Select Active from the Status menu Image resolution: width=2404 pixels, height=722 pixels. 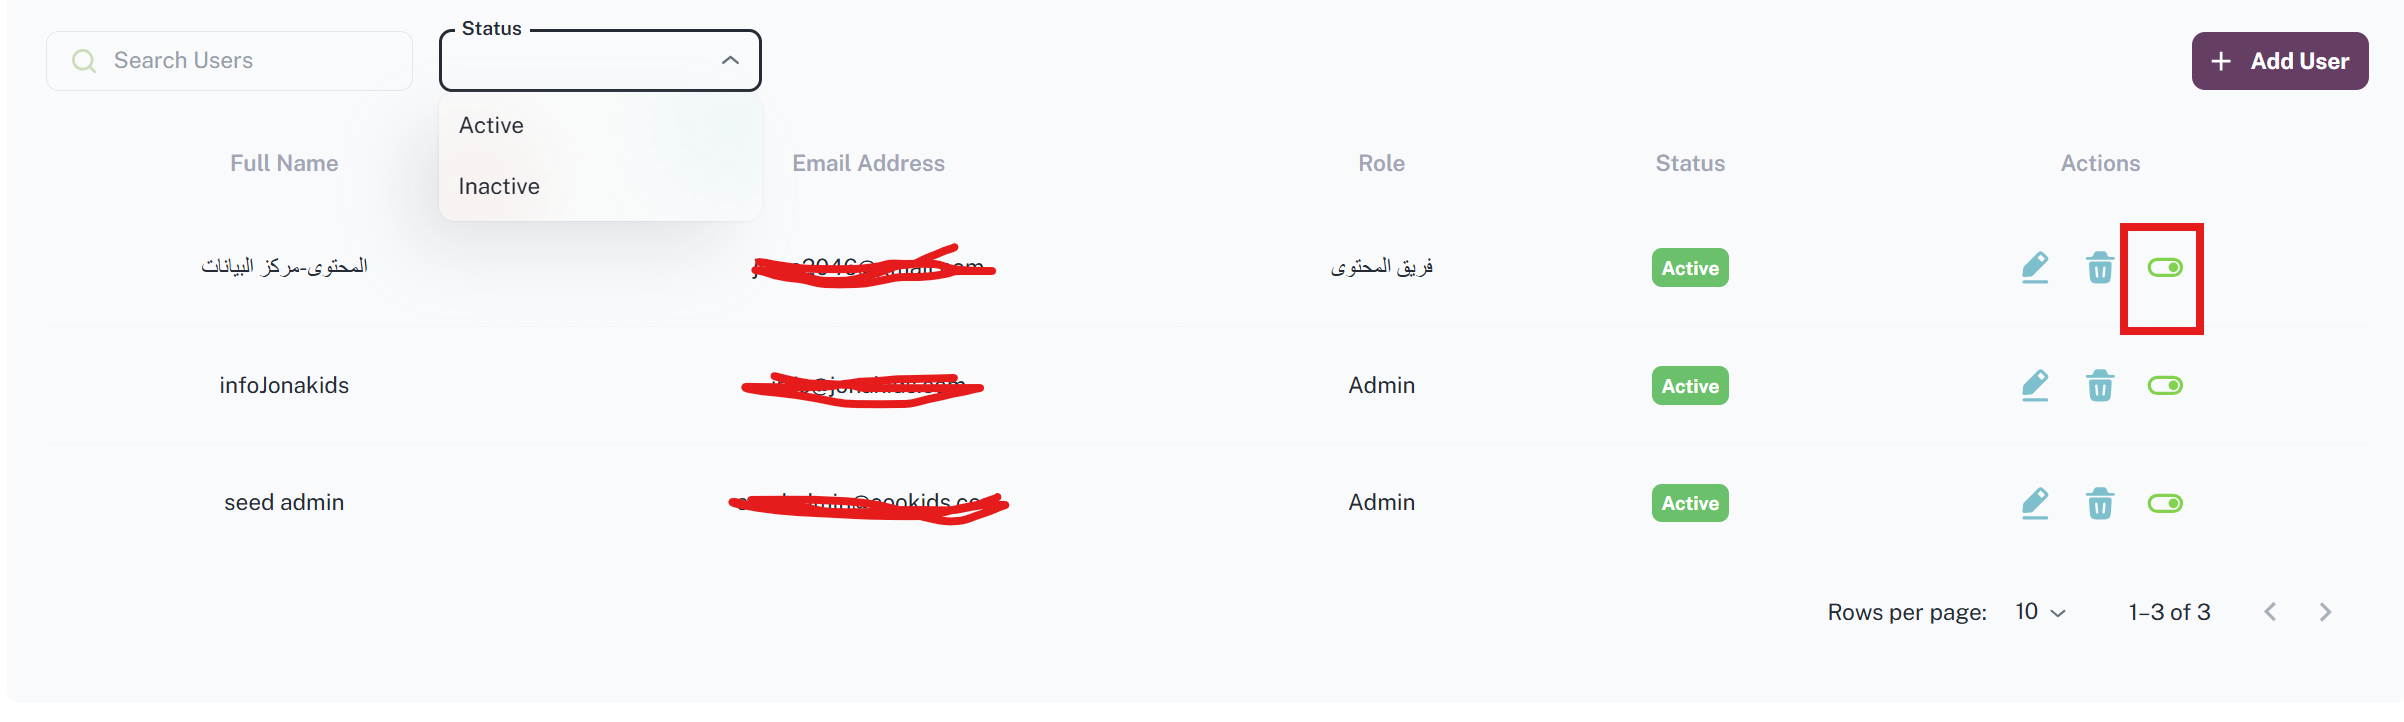491,125
